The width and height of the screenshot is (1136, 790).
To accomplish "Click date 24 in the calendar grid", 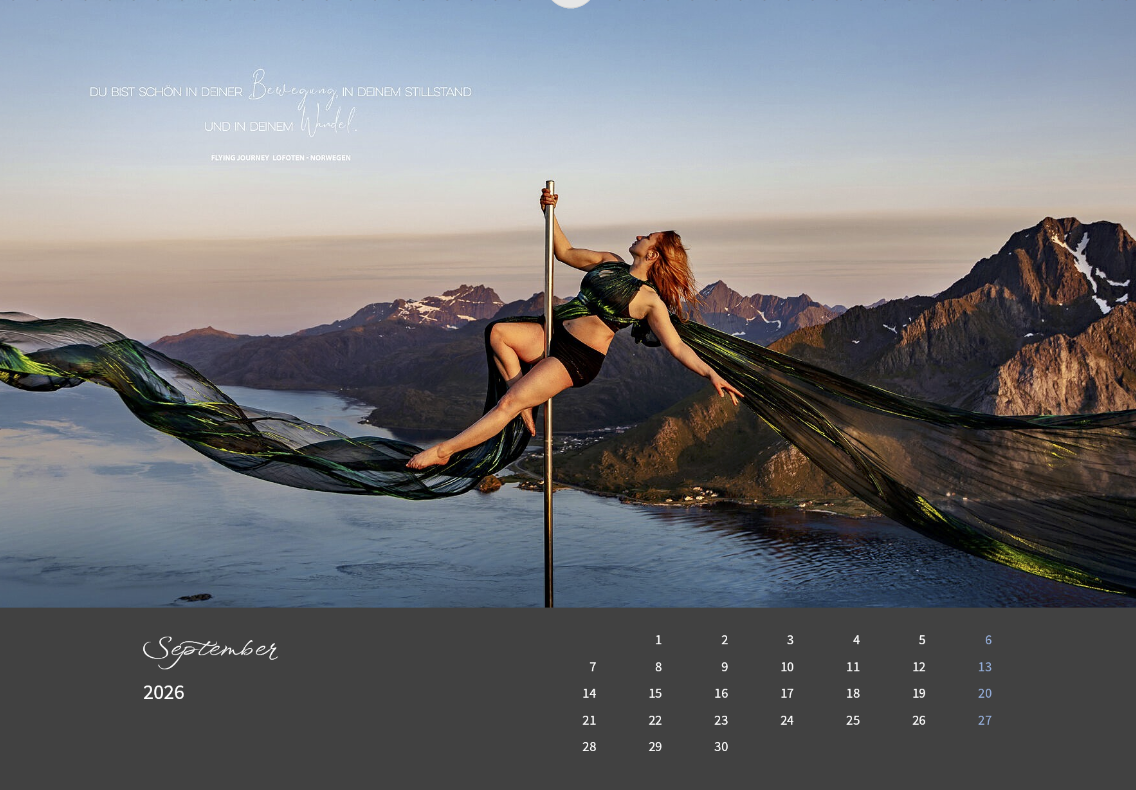I will [x=787, y=720].
